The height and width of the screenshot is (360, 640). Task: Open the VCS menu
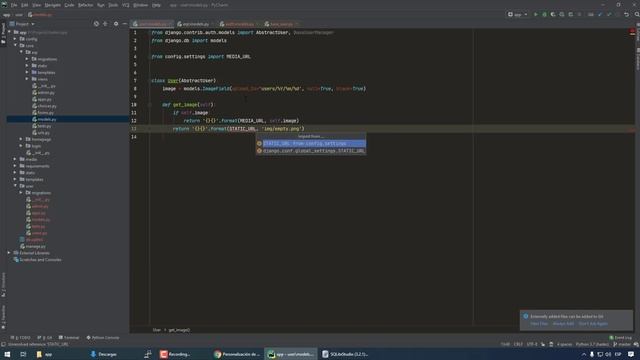125,5
